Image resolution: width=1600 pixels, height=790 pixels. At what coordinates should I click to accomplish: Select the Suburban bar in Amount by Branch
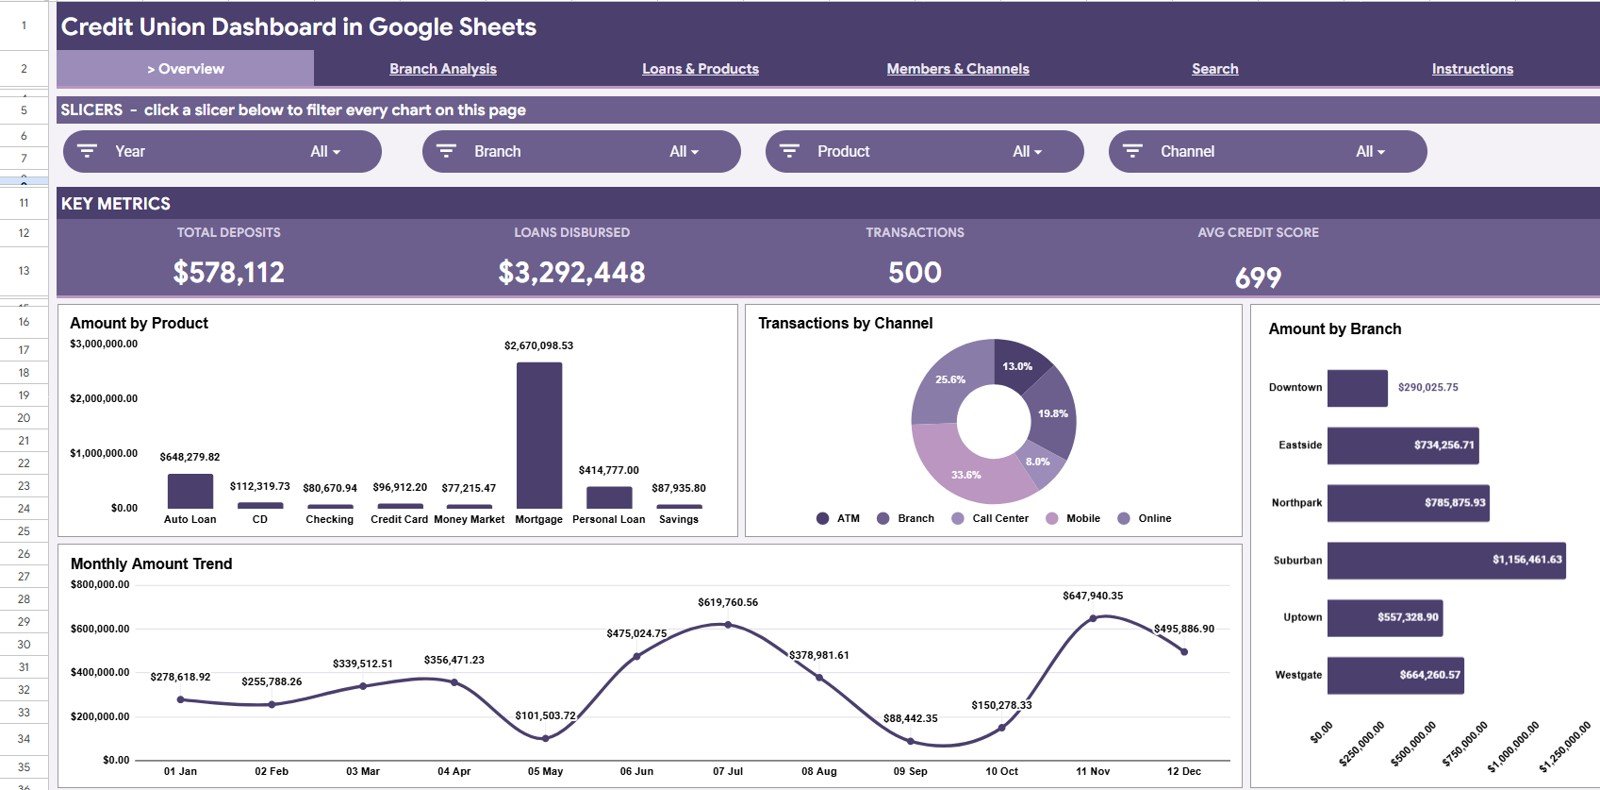1446,560
